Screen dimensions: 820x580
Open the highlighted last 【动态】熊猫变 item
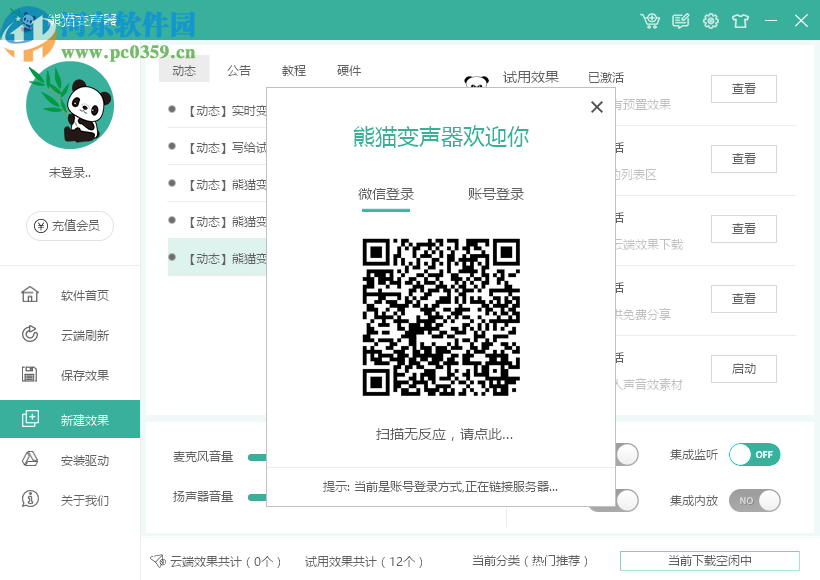(217, 258)
